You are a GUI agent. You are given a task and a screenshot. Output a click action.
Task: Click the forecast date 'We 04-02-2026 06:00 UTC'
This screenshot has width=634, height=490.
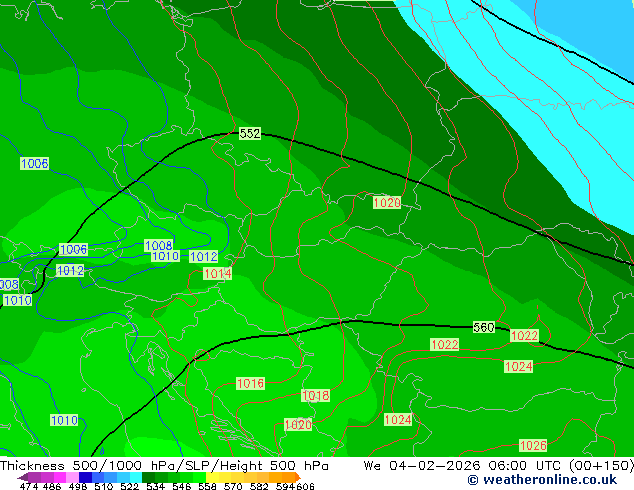tap(464, 466)
